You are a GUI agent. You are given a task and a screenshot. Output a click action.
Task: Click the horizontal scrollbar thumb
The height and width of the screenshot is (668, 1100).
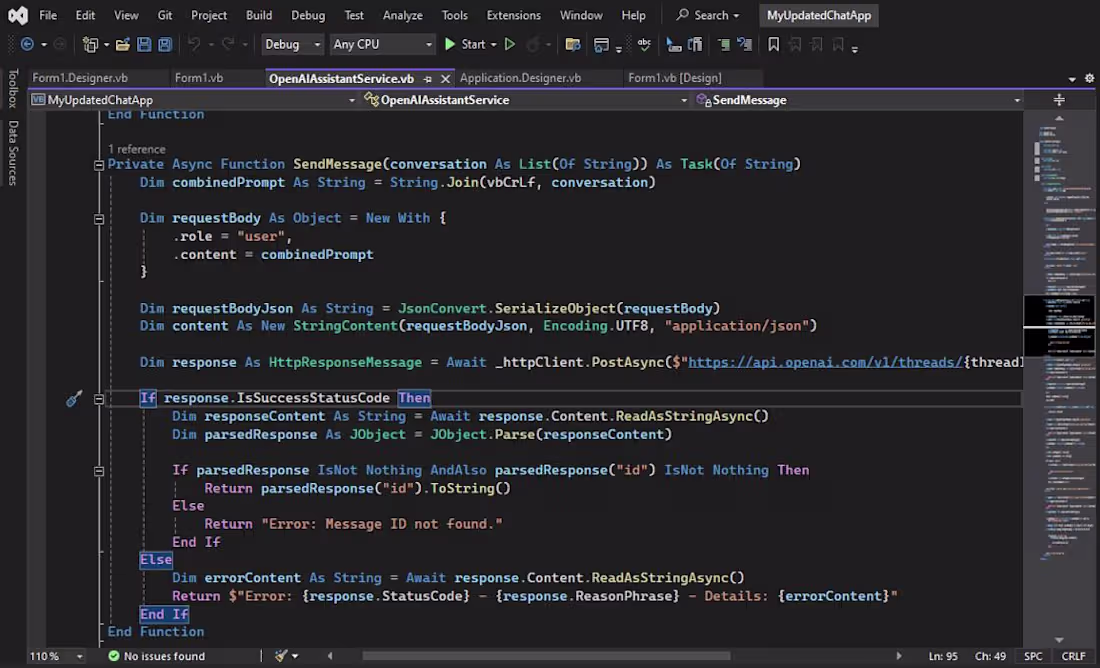click(546, 656)
